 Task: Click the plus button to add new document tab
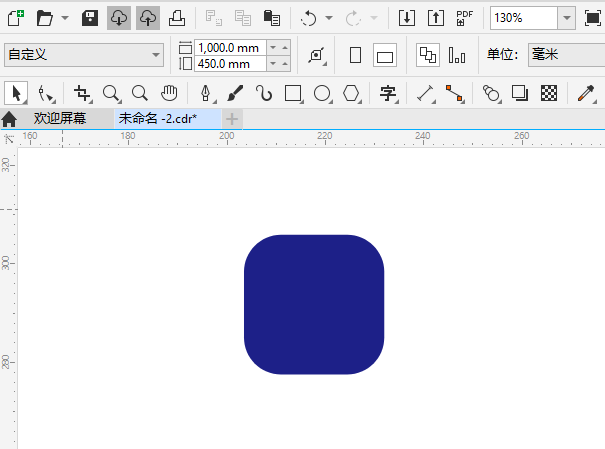tap(232, 119)
